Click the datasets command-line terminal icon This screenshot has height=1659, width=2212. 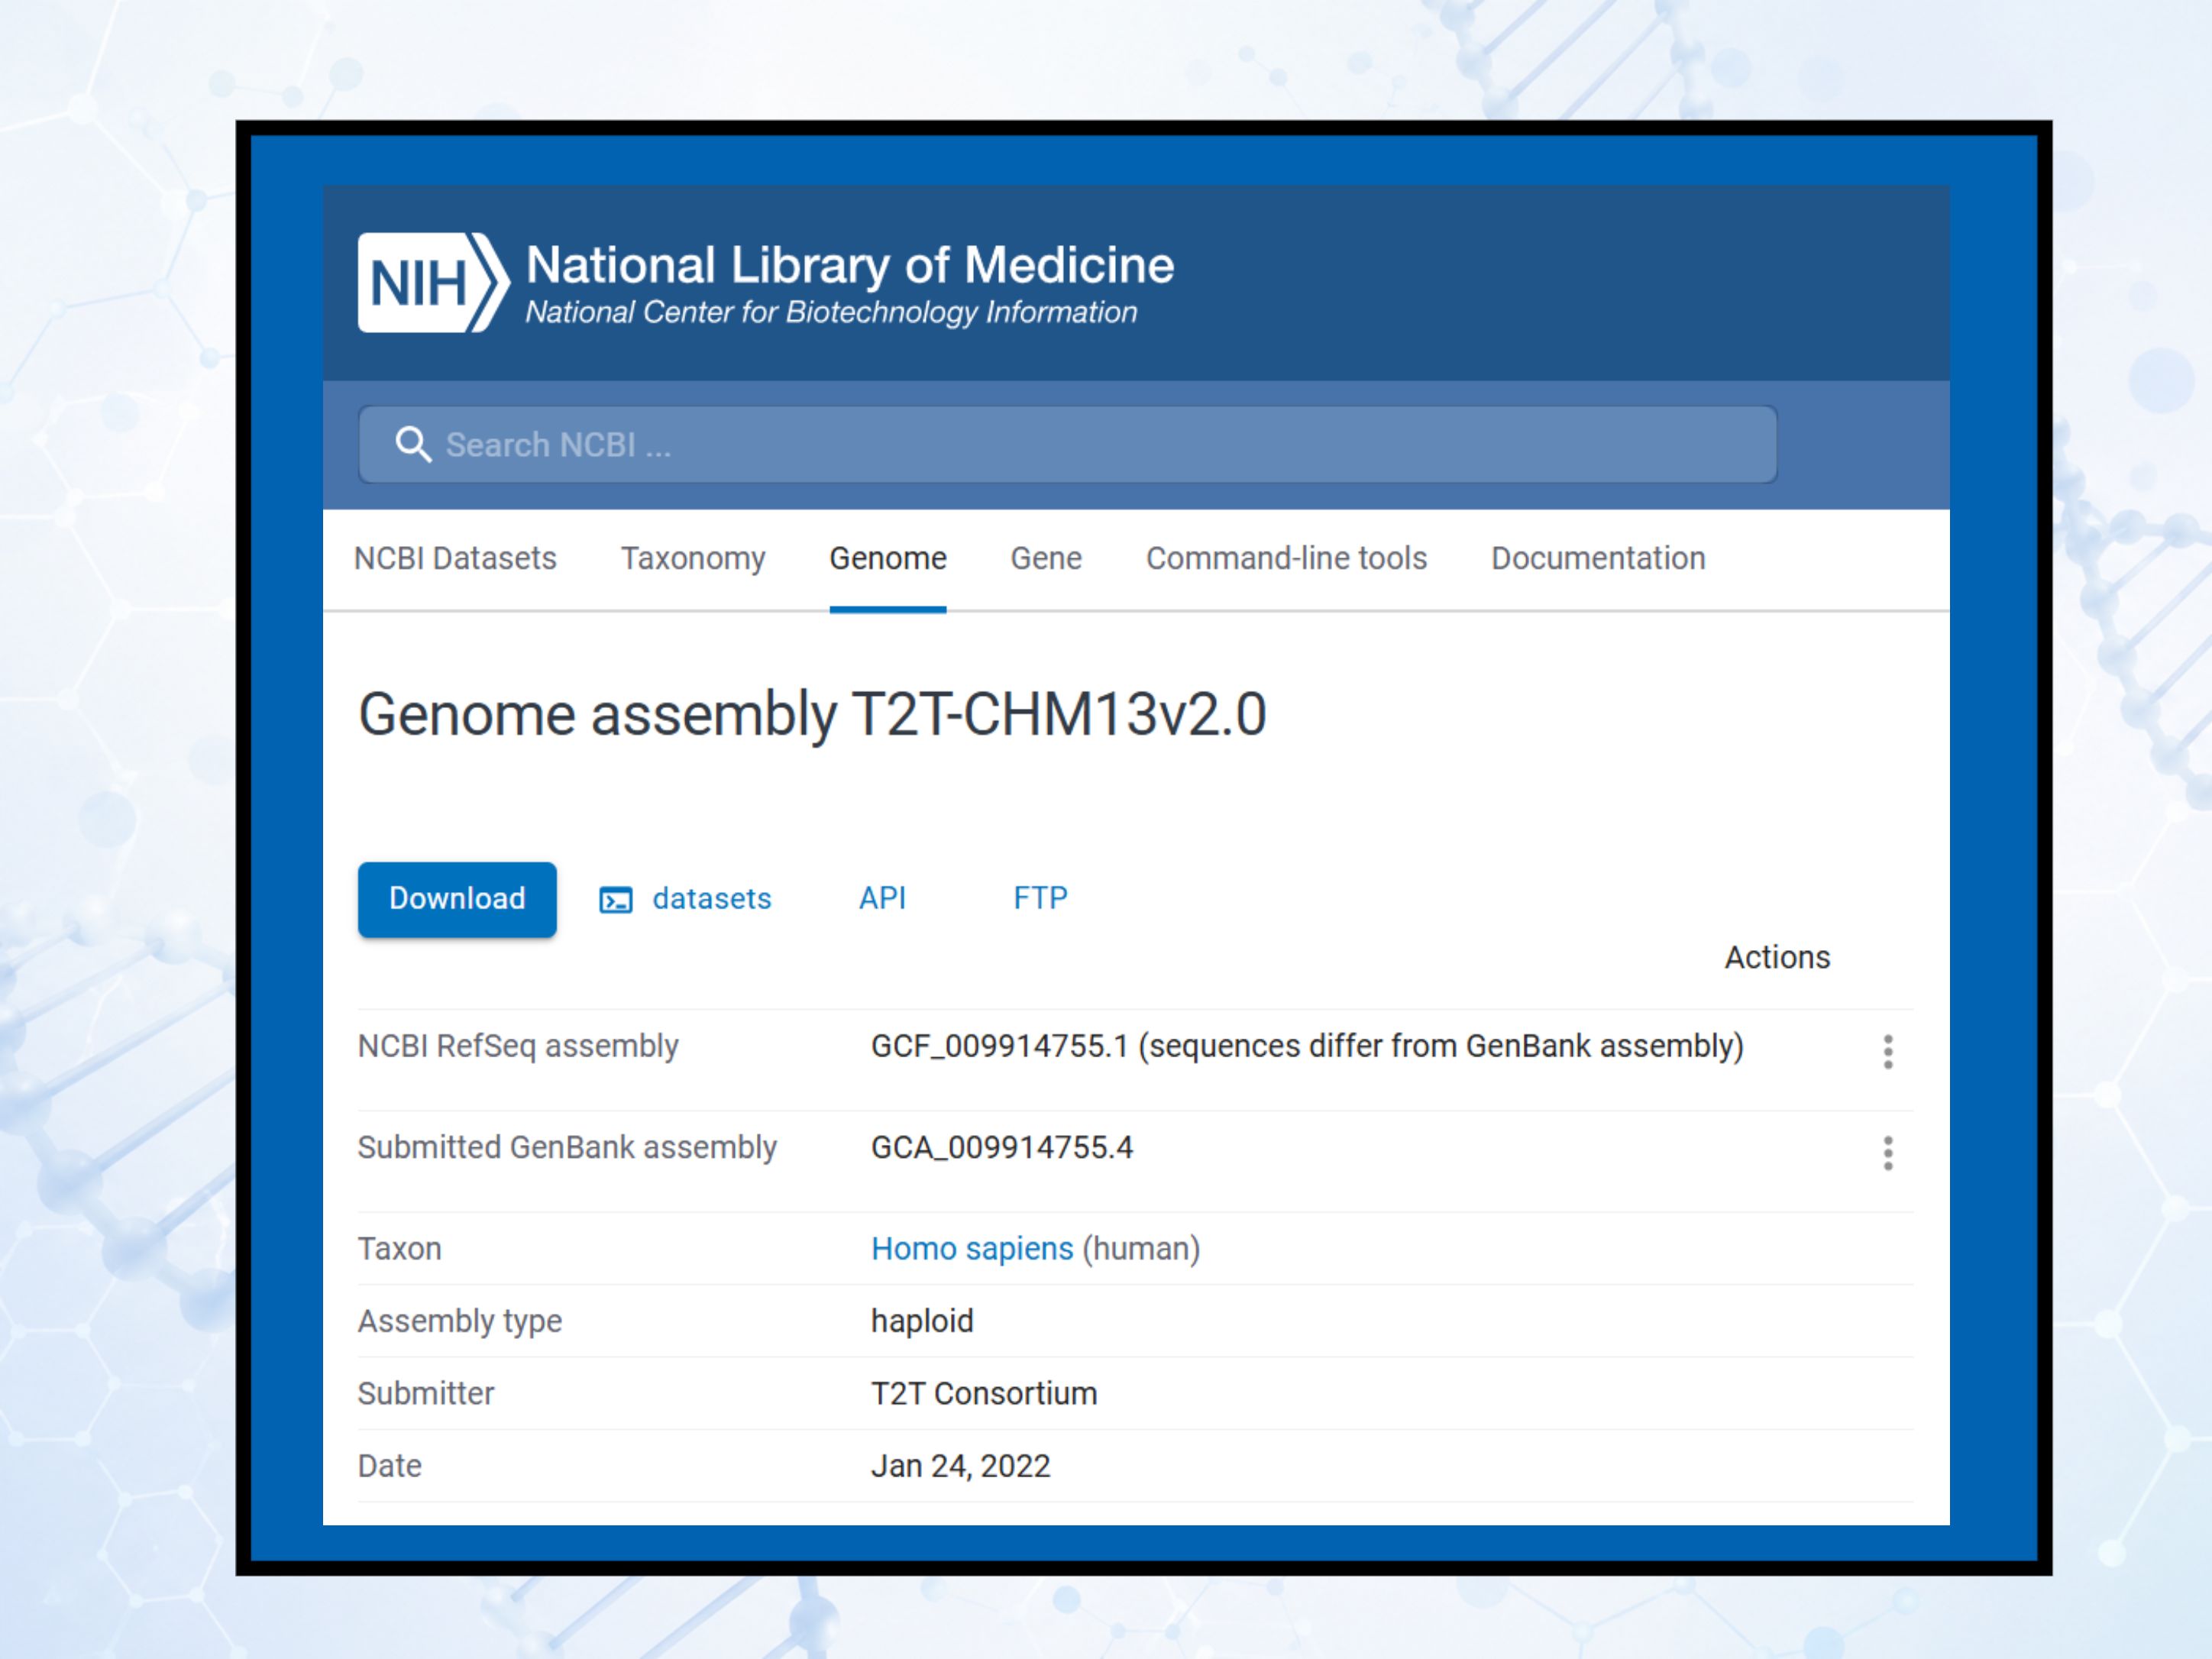click(615, 900)
